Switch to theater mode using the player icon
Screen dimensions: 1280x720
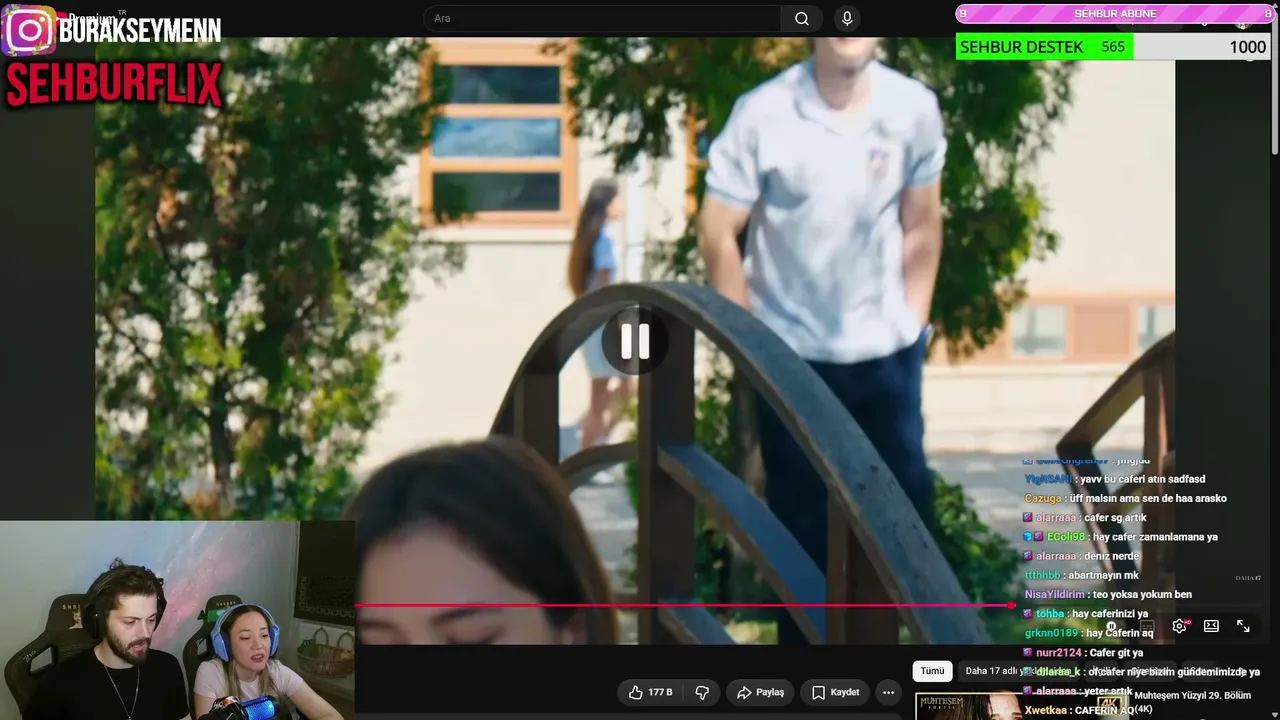1211,626
